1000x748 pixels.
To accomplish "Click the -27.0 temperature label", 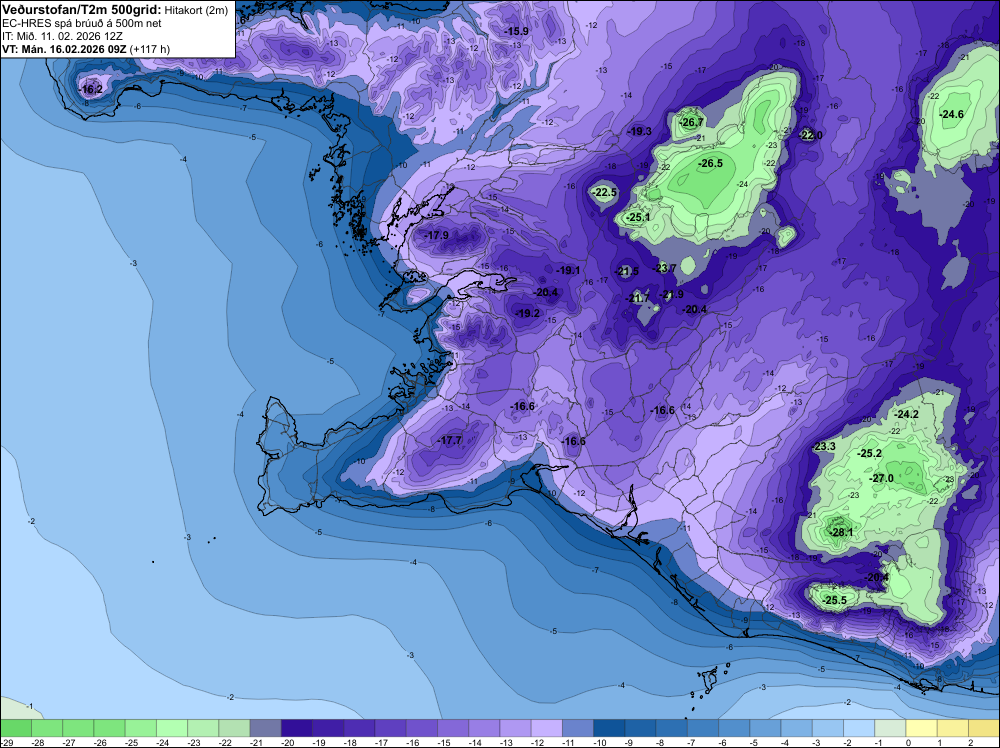I will point(881,478).
